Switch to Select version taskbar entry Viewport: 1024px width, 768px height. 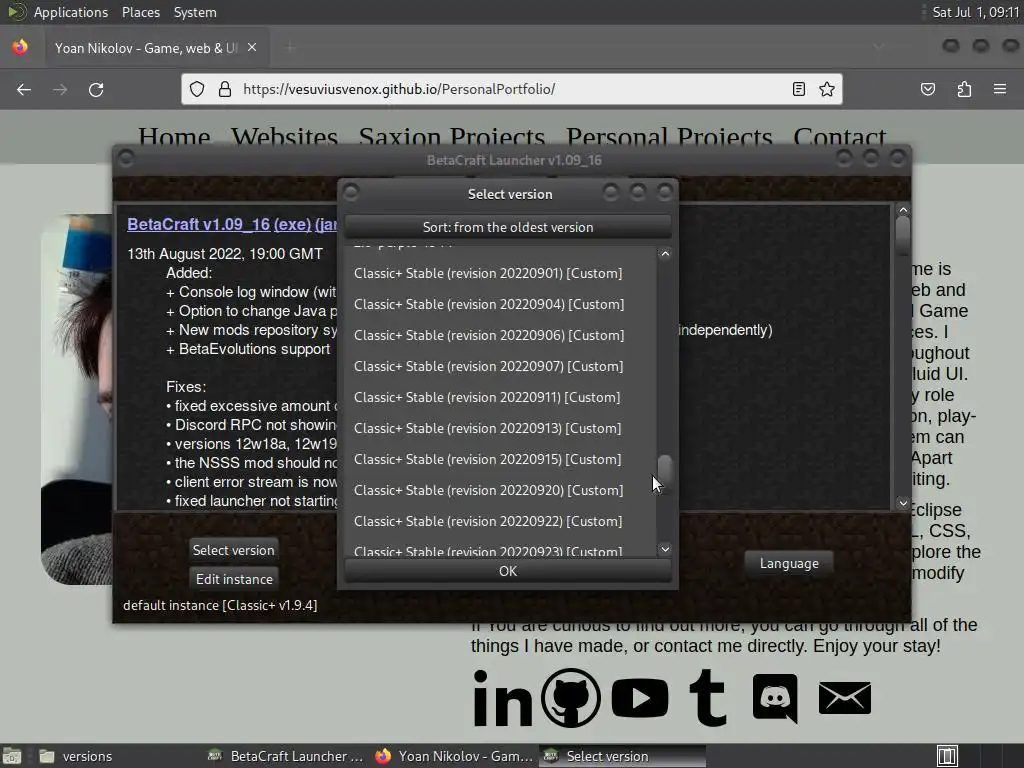coord(622,756)
